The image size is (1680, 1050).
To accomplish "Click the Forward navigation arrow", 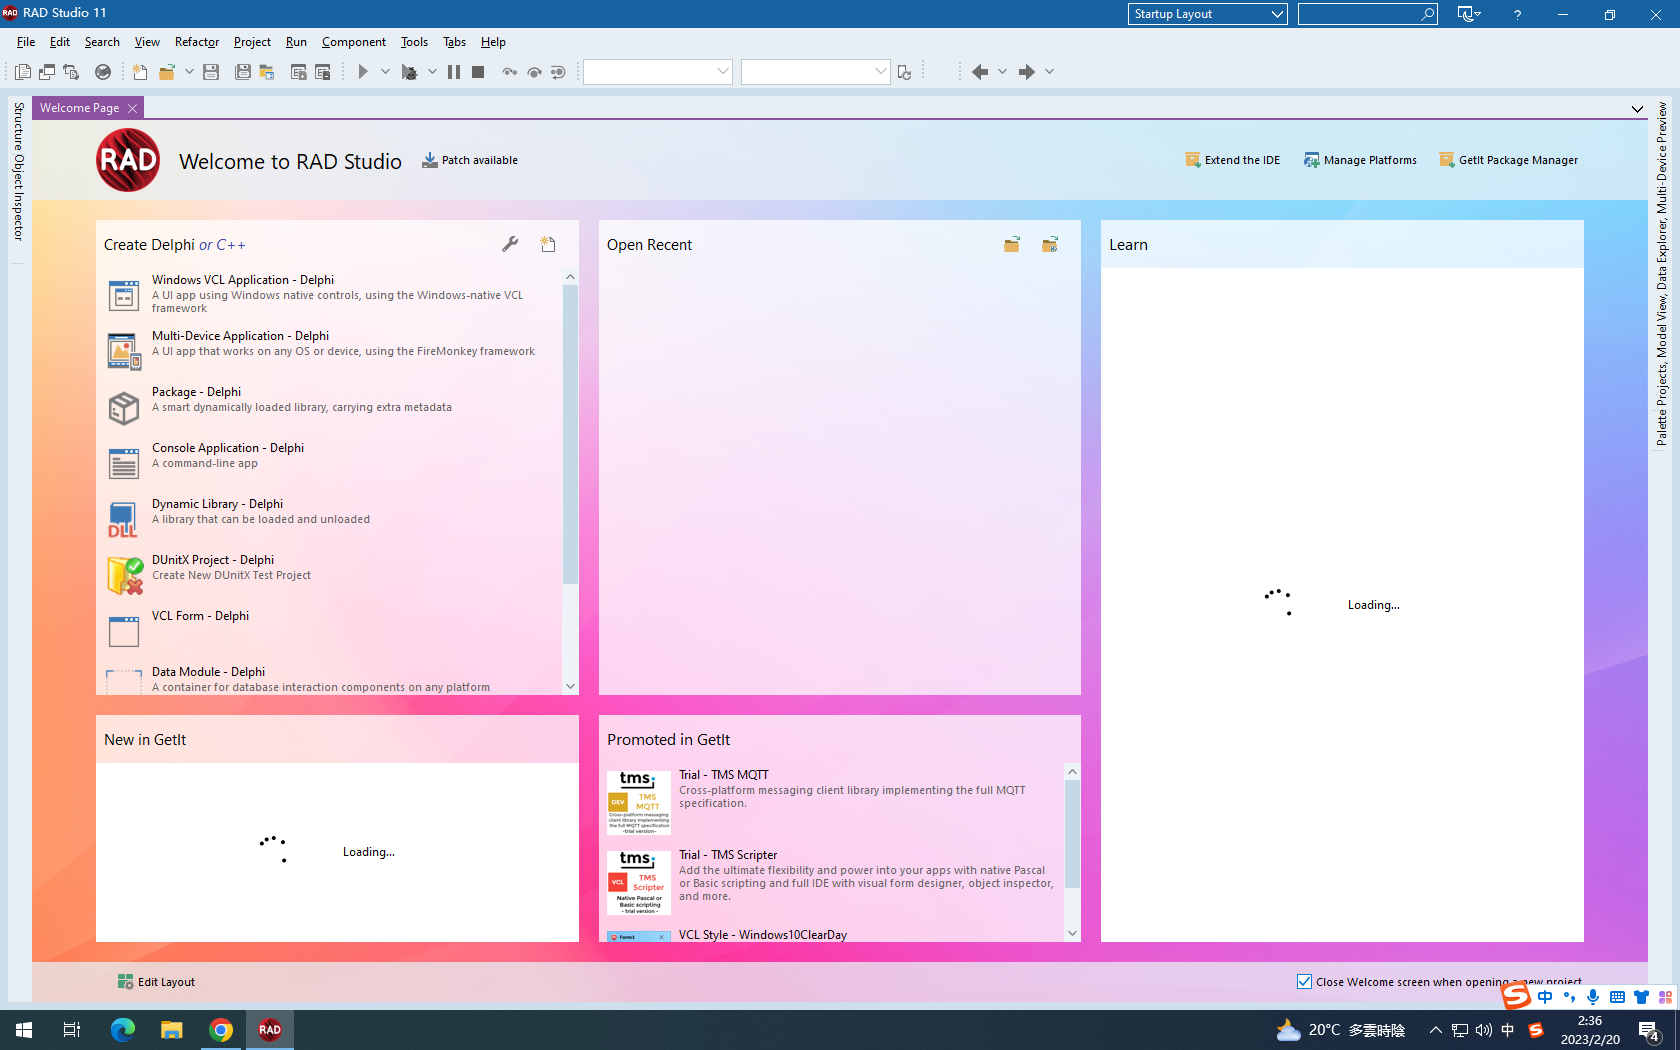I will coord(1026,72).
